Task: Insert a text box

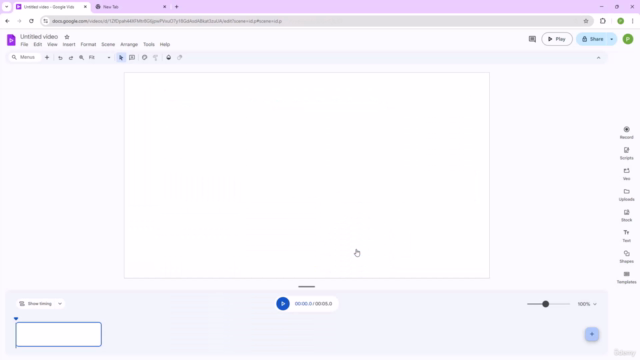Action: point(132,58)
